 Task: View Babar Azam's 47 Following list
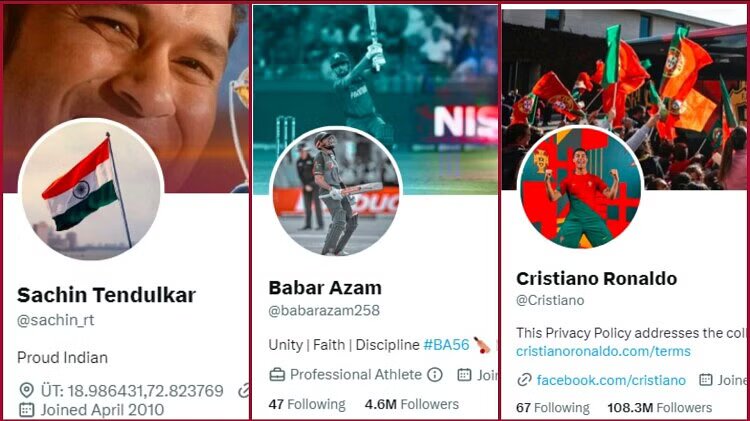307,404
